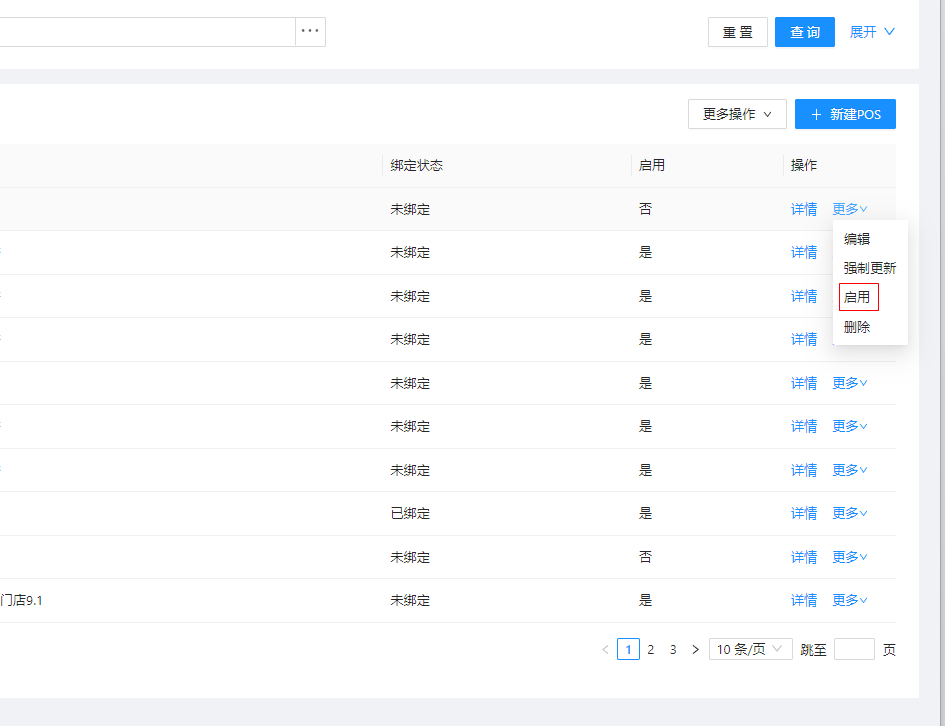The height and width of the screenshot is (726, 945).
Task: Go to page 3
Action: 673,649
